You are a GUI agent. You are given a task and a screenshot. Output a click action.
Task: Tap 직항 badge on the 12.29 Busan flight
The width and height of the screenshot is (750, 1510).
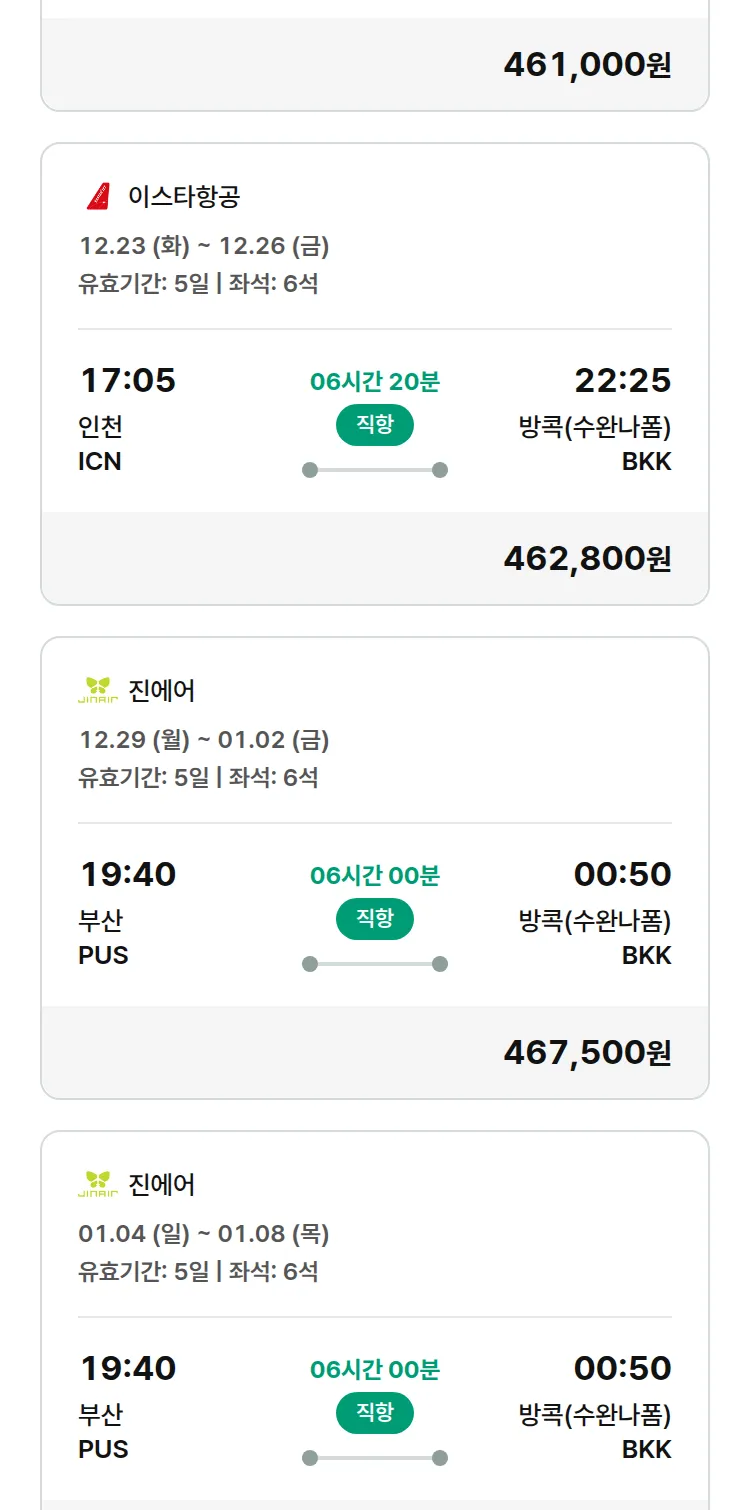click(374, 919)
